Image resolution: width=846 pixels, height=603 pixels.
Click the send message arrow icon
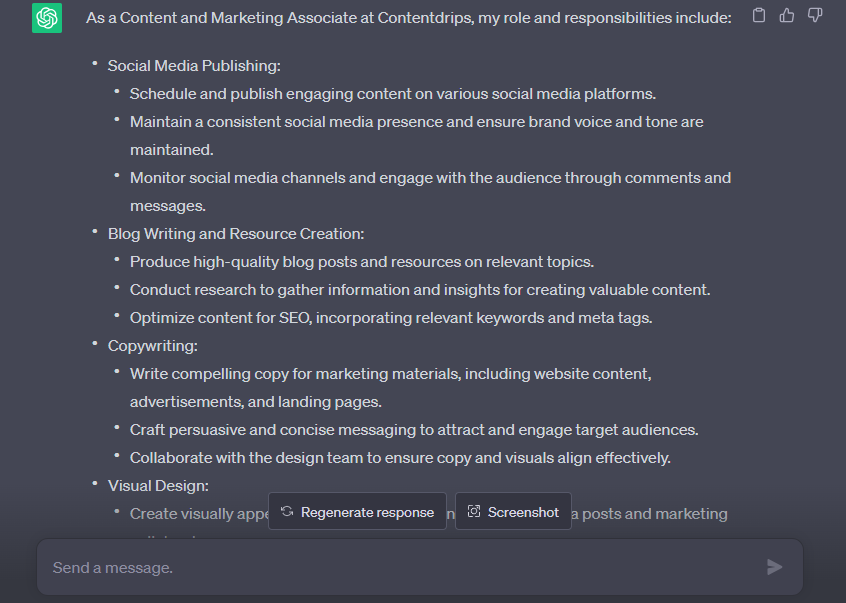tap(774, 567)
